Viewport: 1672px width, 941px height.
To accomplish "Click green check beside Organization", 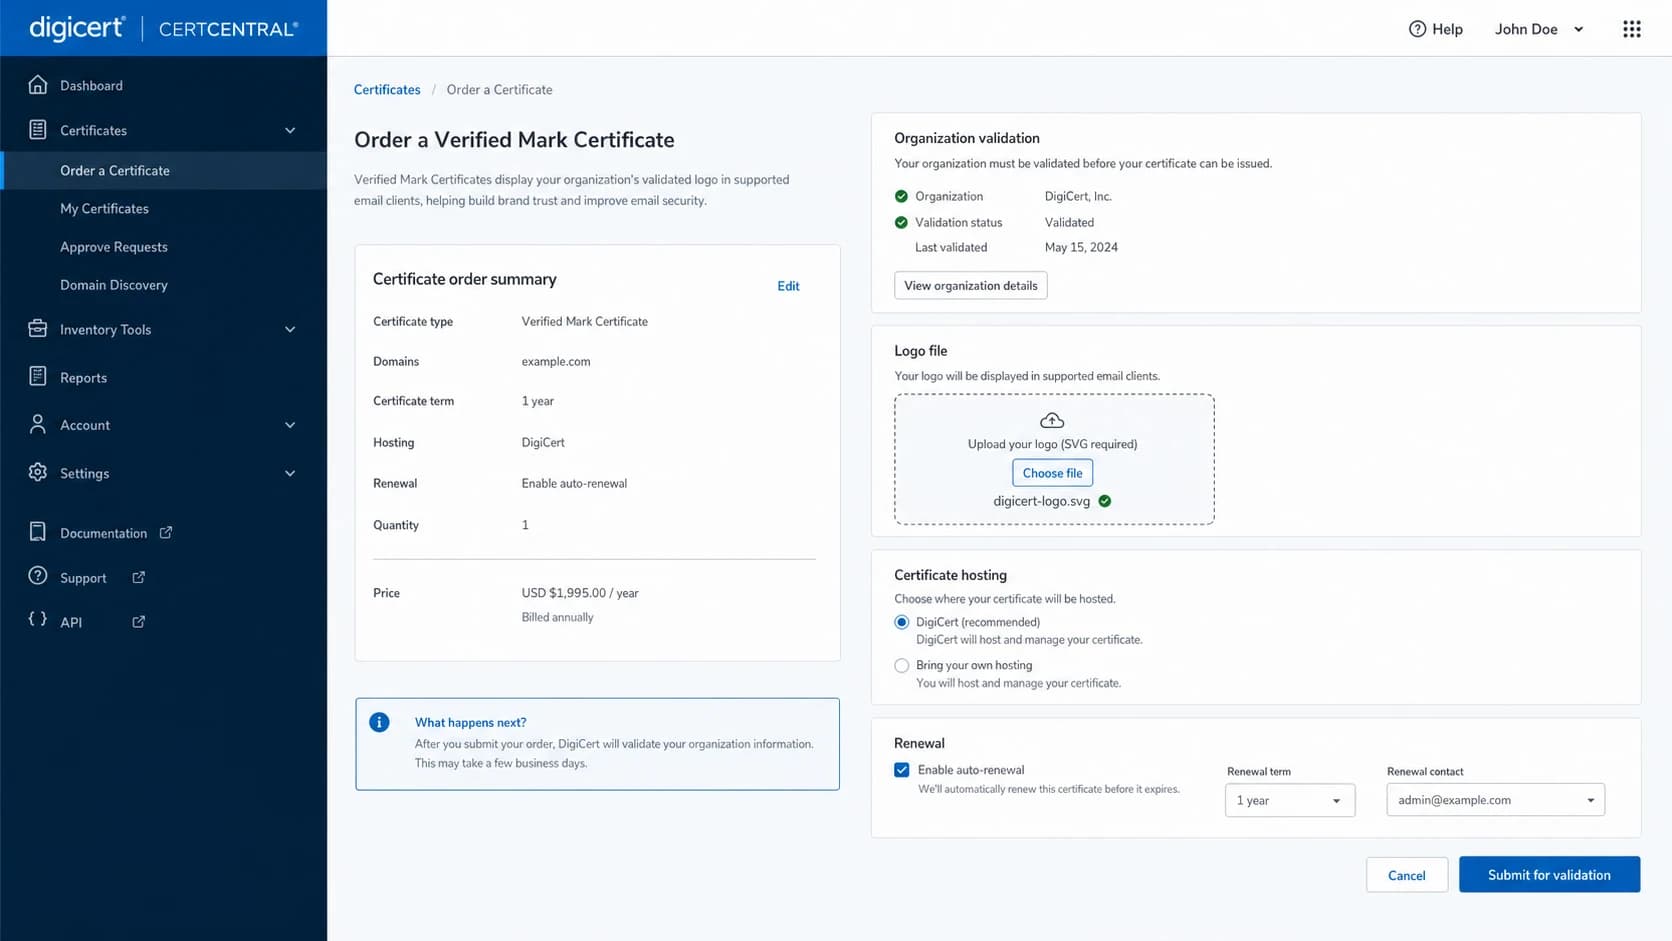I will [901, 196].
